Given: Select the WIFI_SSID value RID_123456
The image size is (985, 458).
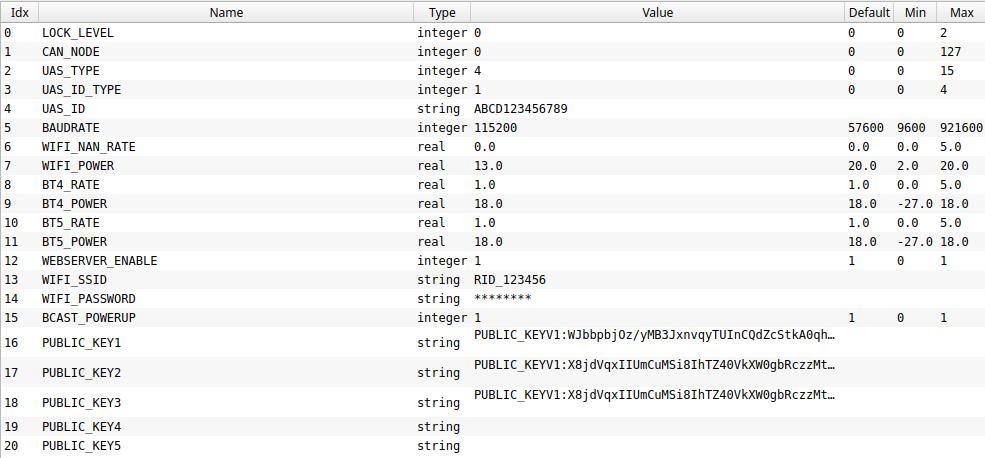Looking at the screenshot, I should (510, 280).
